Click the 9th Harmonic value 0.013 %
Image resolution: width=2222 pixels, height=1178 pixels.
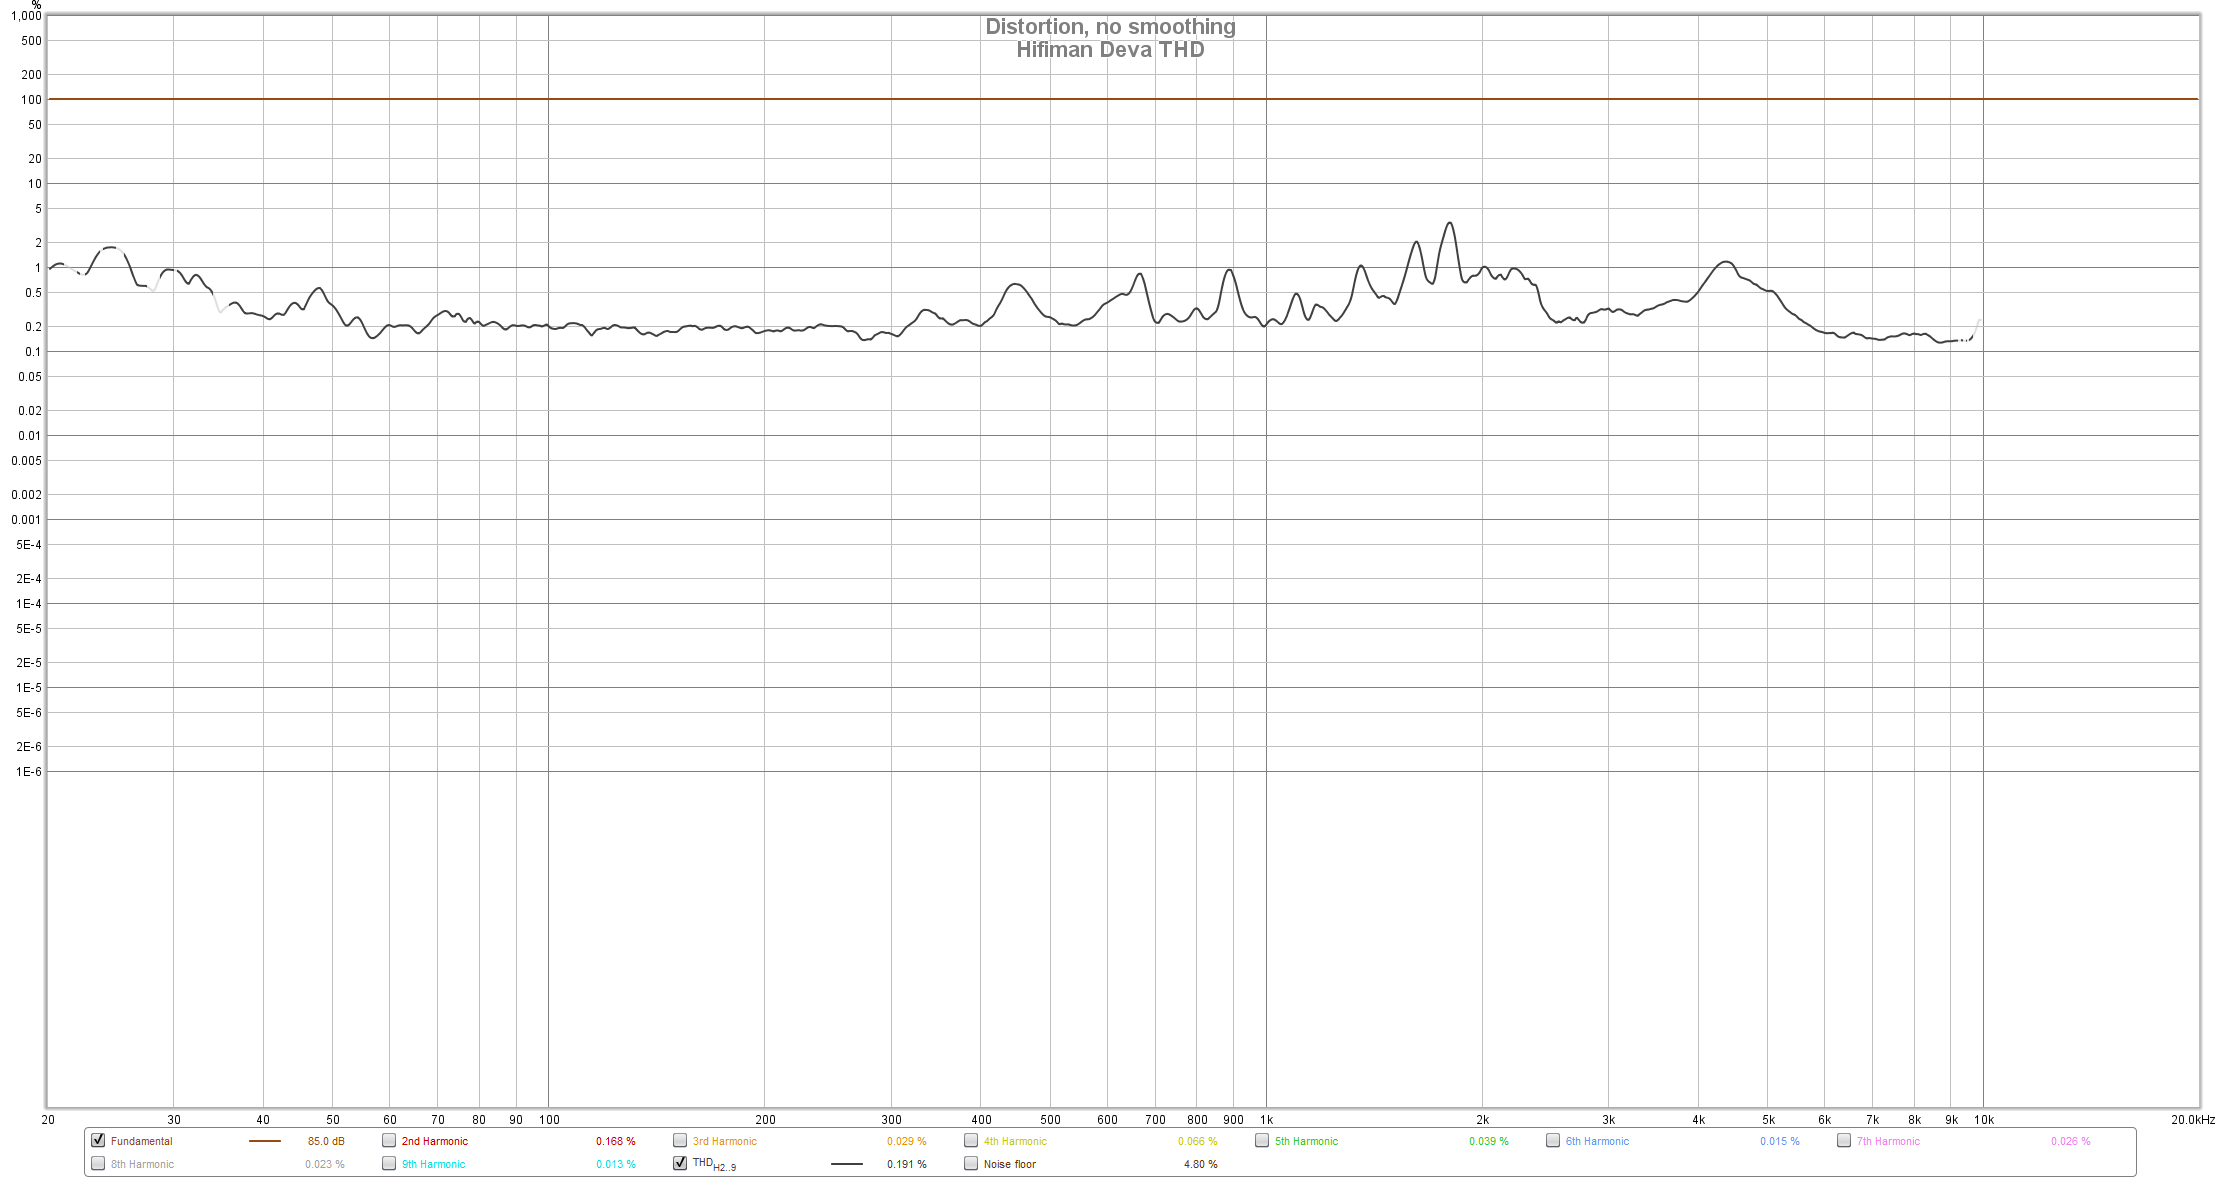(x=616, y=1164)
